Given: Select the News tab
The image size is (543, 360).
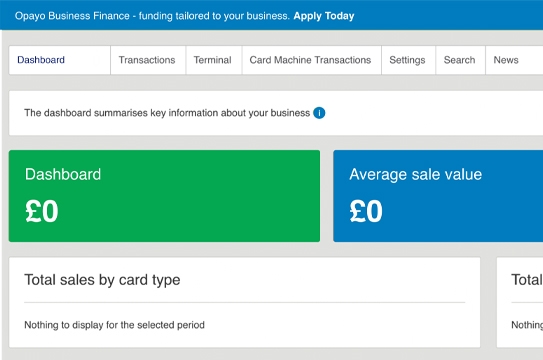Looking at the screenshot, I should (506, 60).
